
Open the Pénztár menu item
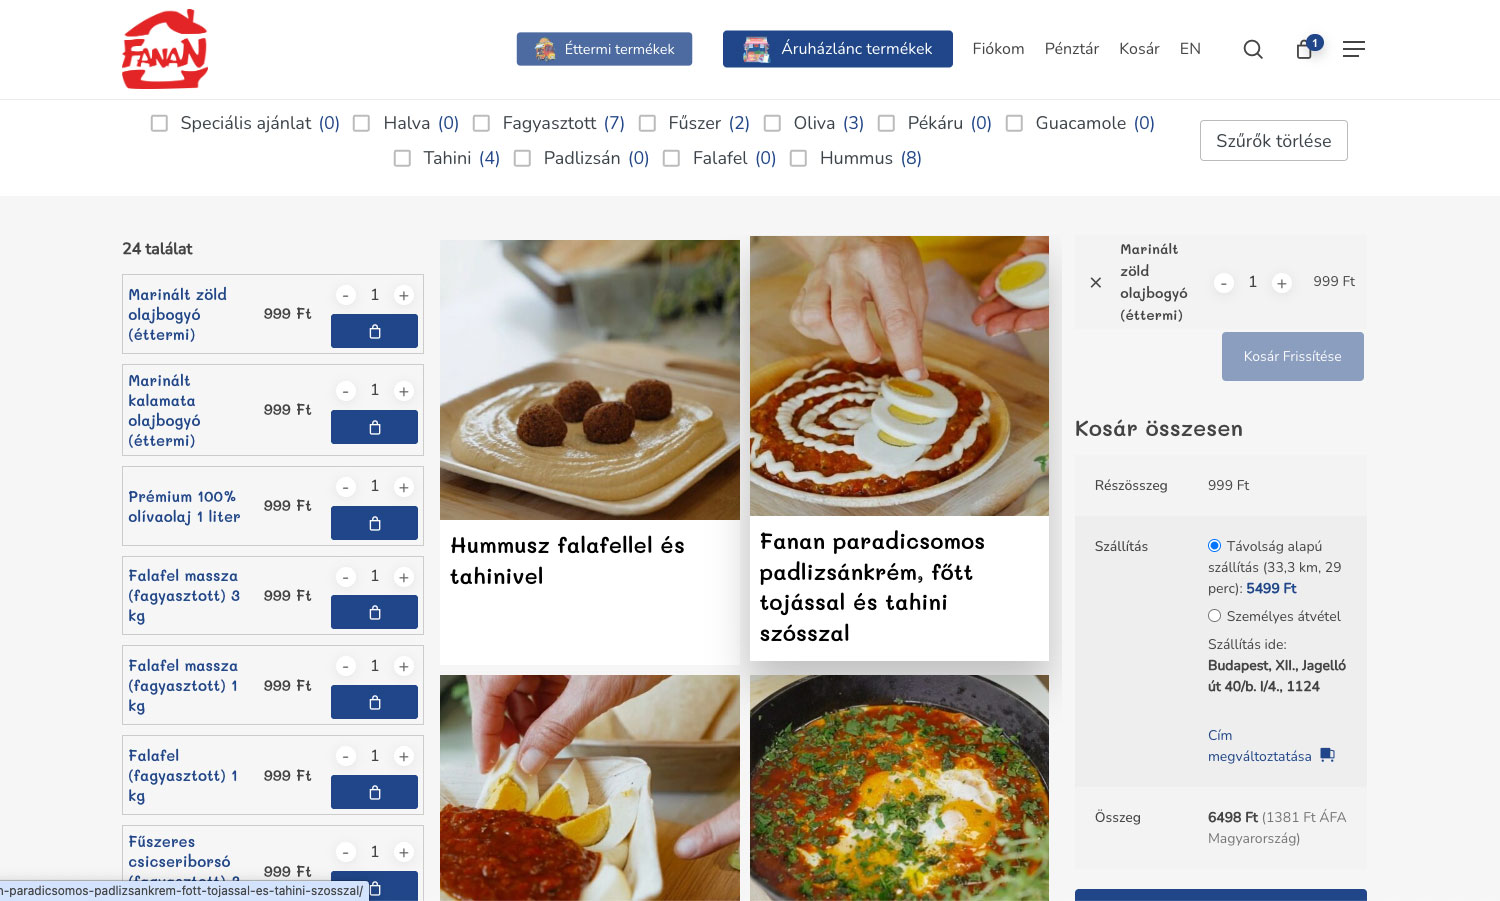coord(1071,49)
